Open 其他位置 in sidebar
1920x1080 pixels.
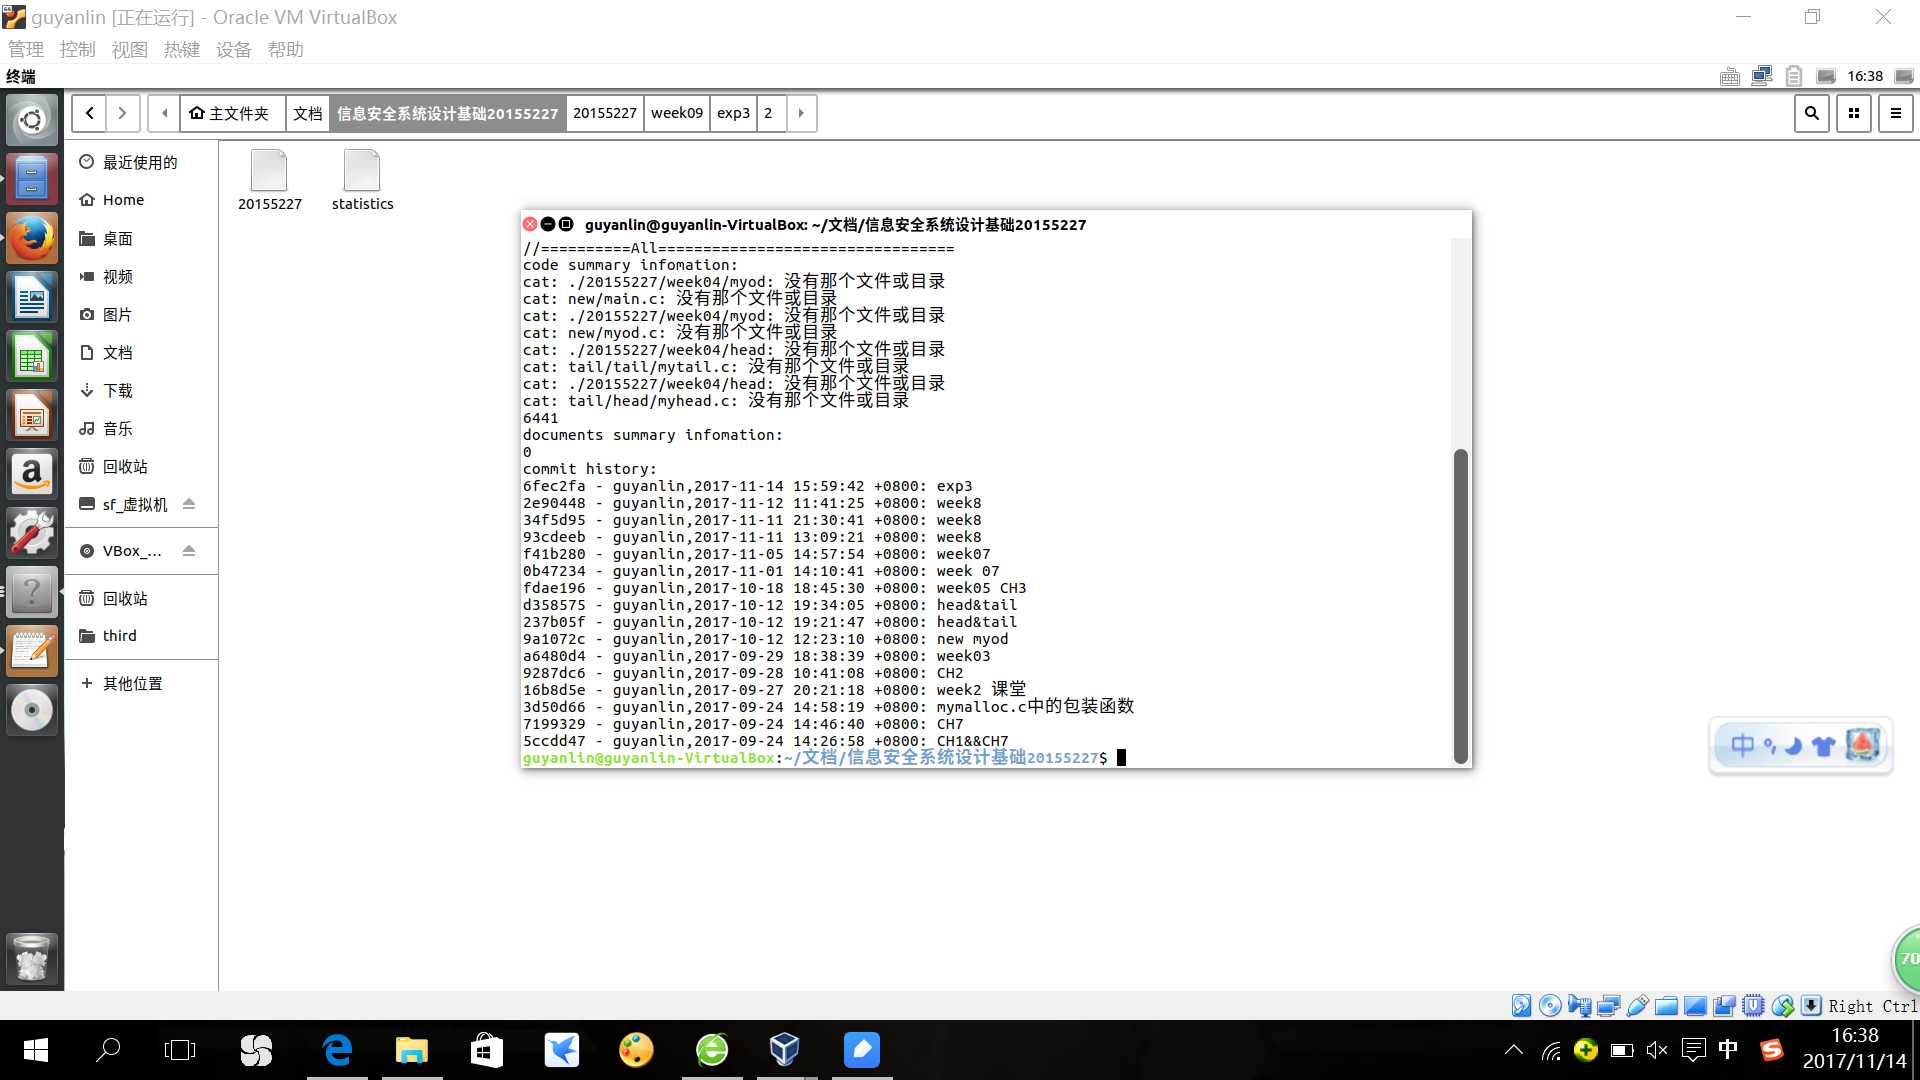141,683
